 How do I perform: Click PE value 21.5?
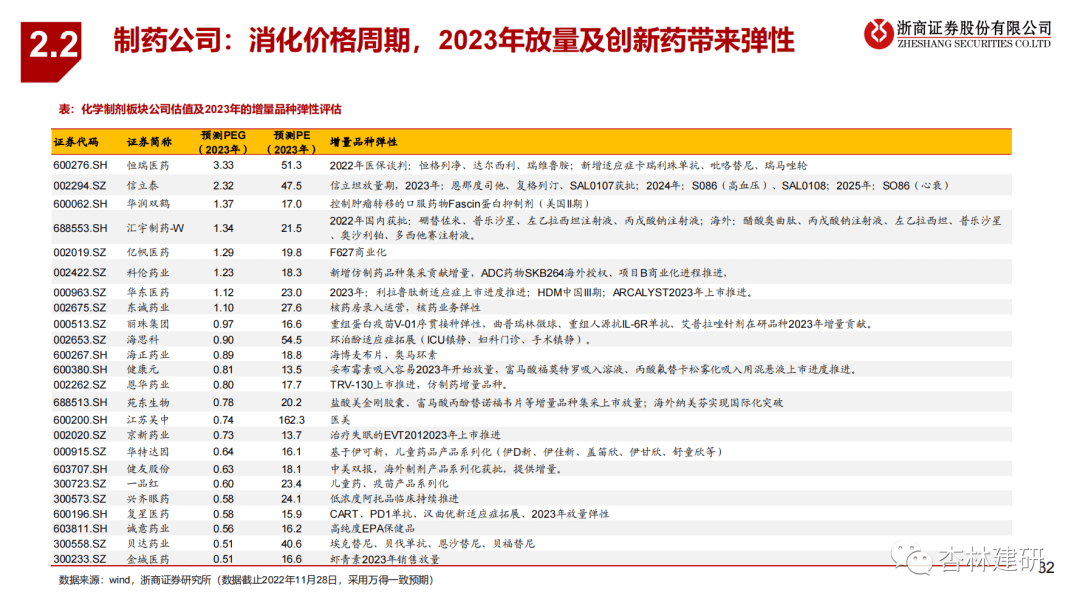click(291, 228)
